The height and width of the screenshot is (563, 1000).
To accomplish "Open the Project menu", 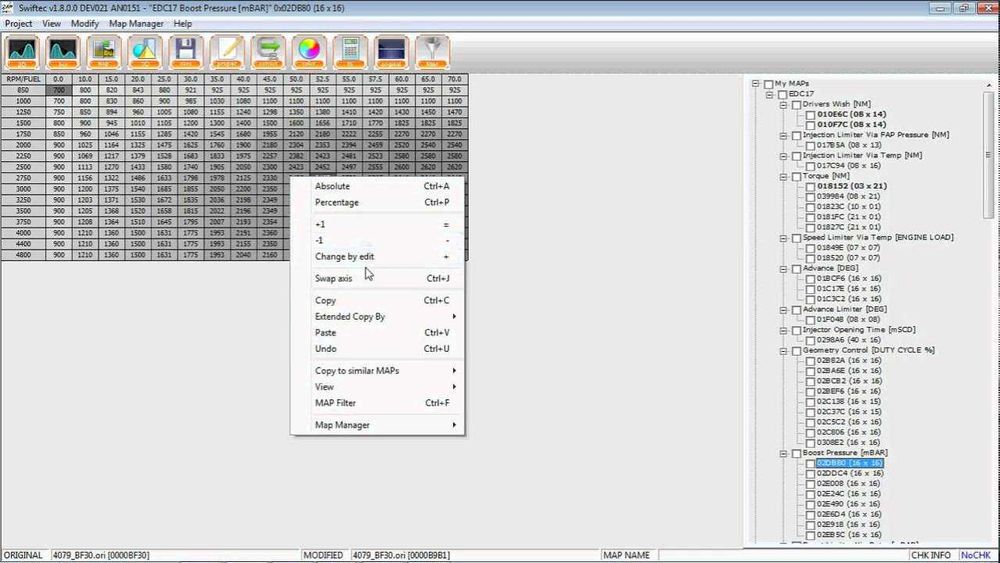I will pos(18,24).
